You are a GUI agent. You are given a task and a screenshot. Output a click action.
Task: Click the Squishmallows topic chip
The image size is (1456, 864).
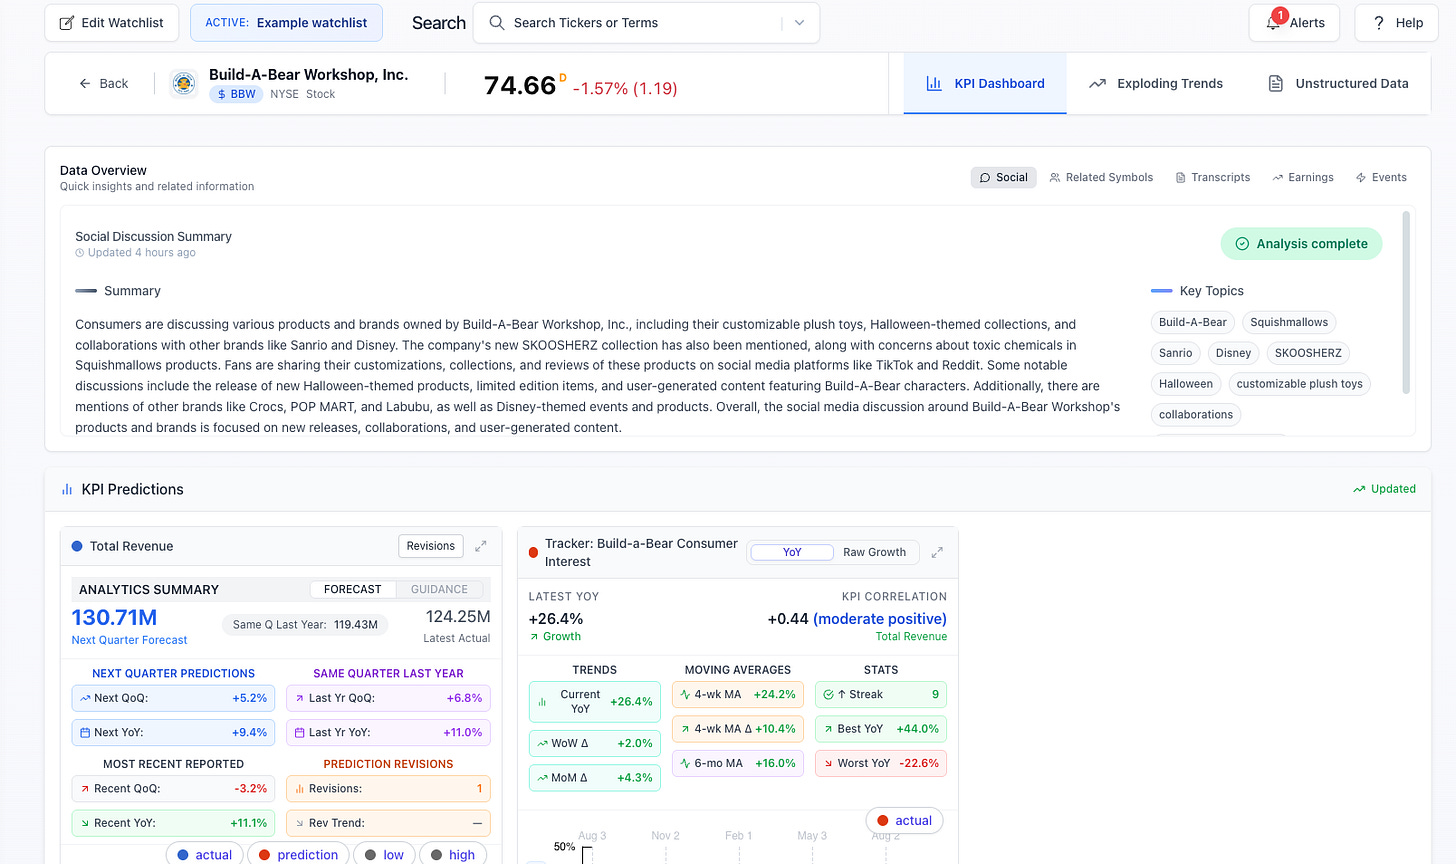click(1289, 323)
